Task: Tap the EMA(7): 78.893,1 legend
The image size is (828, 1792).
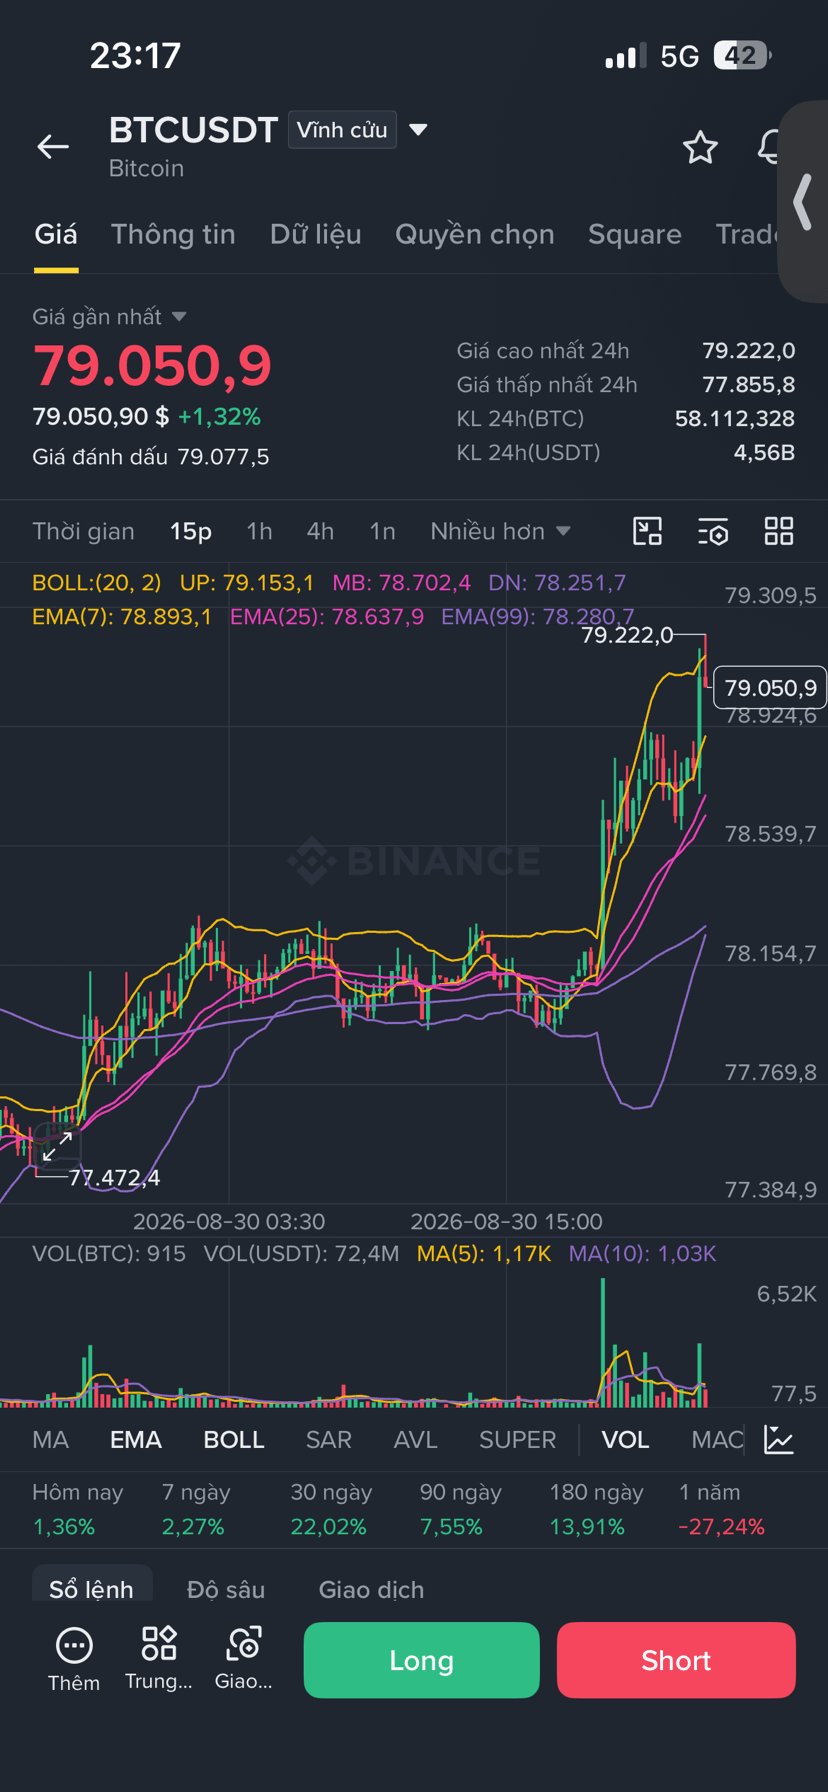Action: pyautogui.click(x=122, y=617)
